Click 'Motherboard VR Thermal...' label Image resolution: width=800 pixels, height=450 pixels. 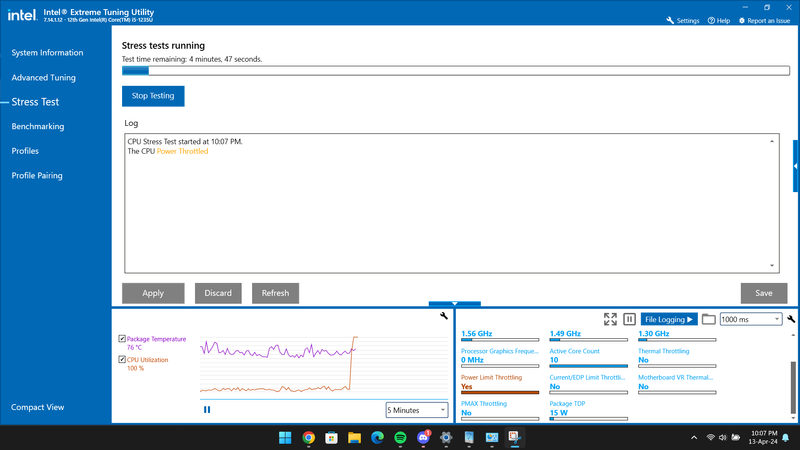(x=675, y=378)
